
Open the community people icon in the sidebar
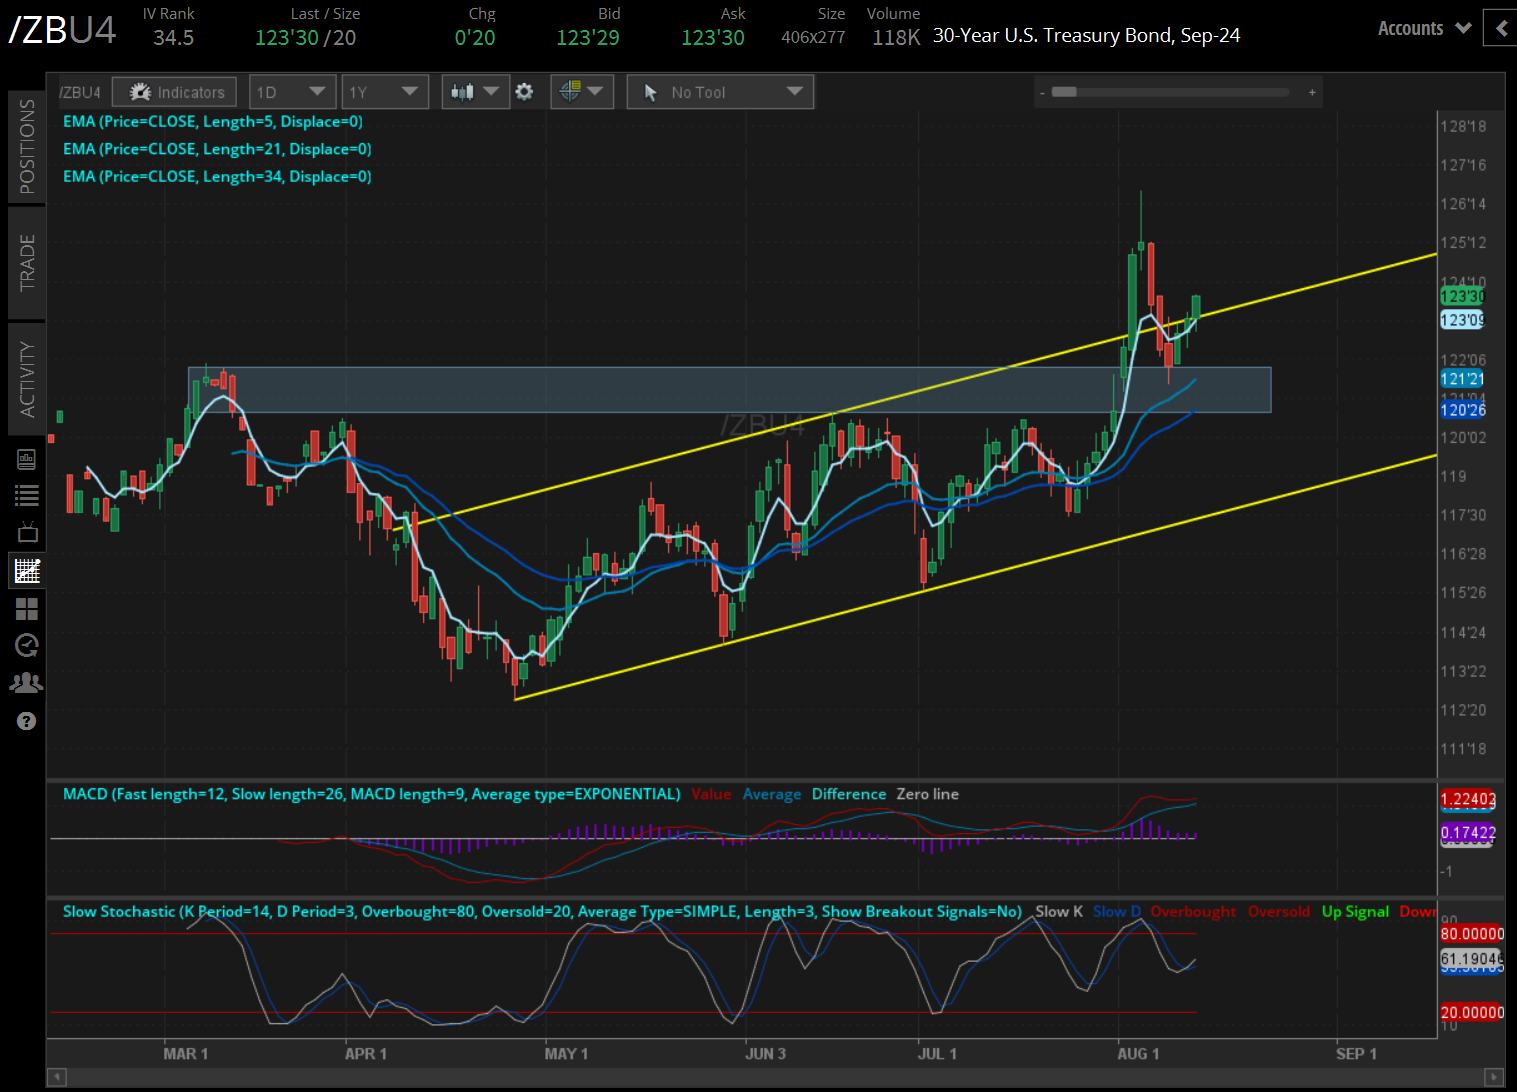pyautogui.click(x=26, y=681)
